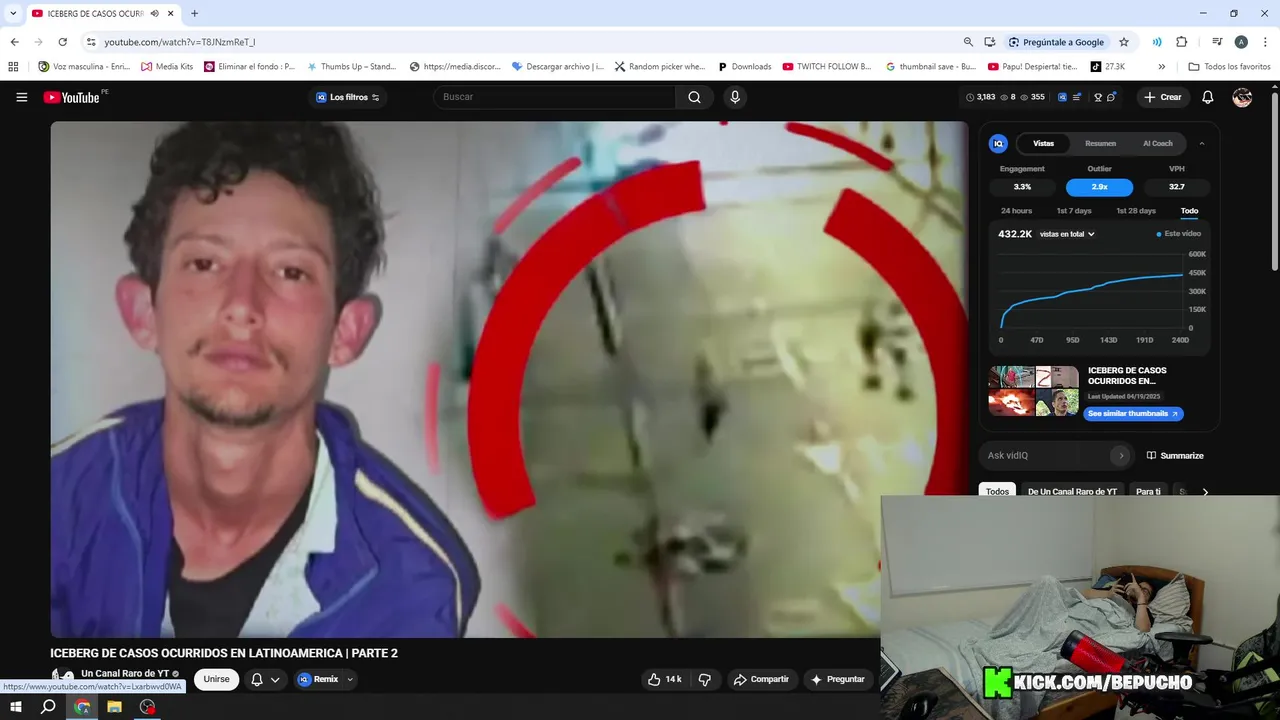1280x720 pixels.
Task: Open the TikTok 27.3K bookmark
Action: point(1108,66)
